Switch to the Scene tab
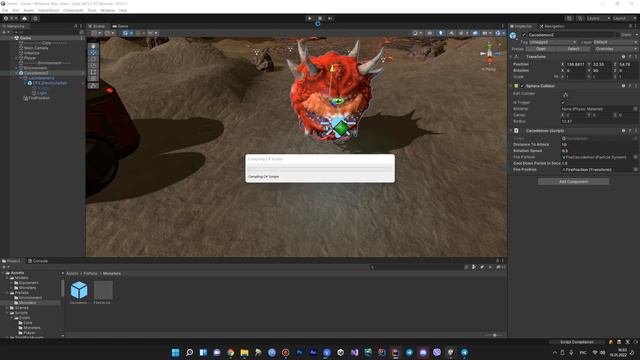 coord(97,26)
